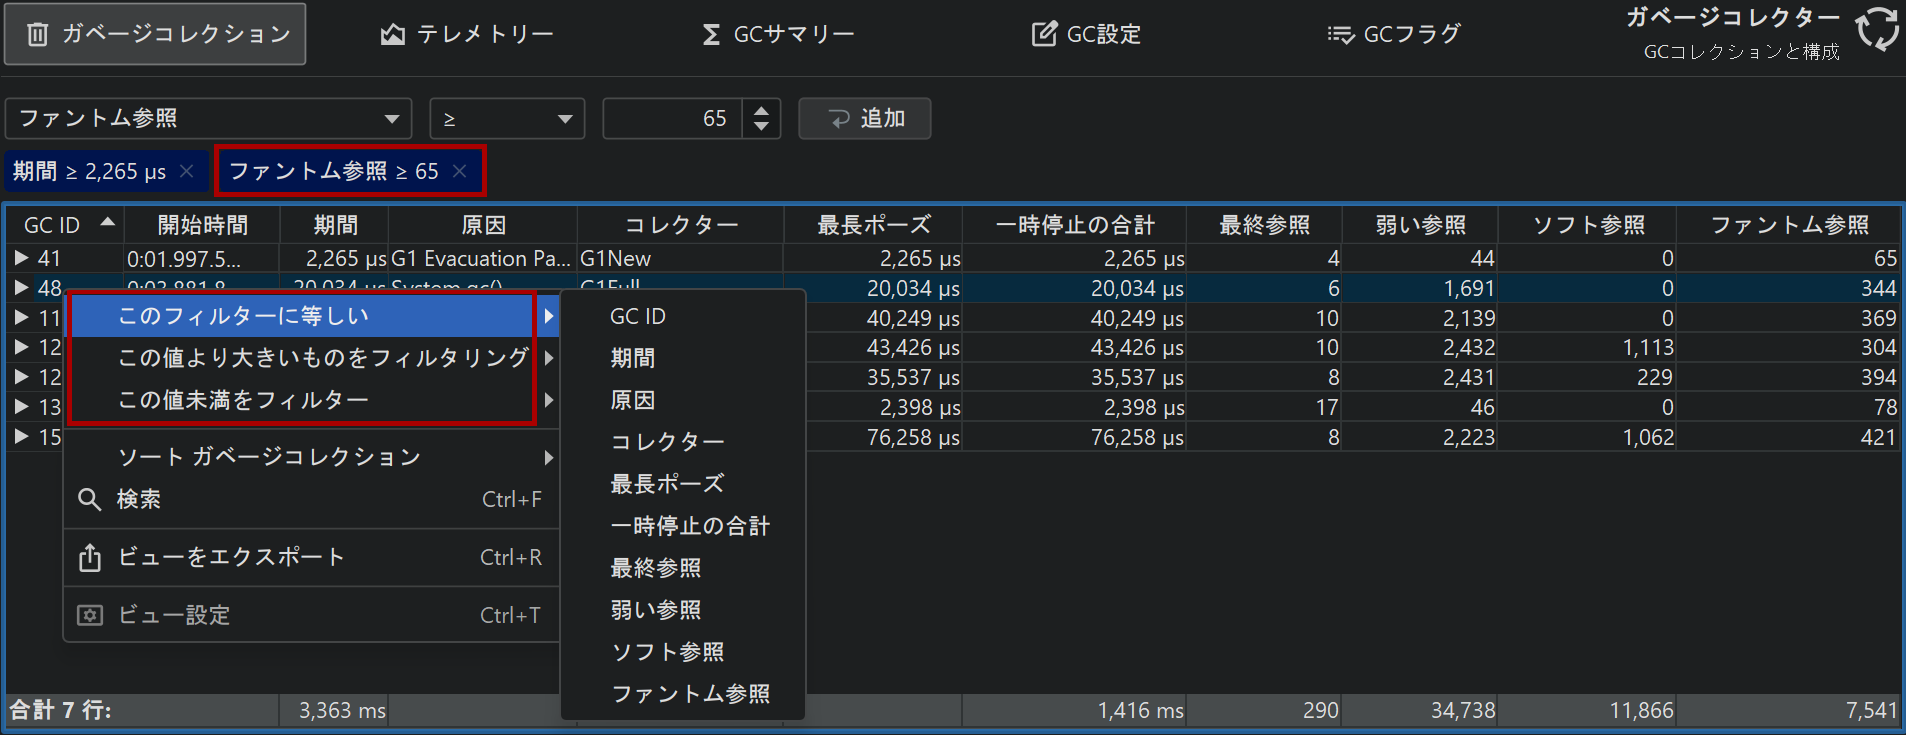Click the 追加 button

(x=865, y=119)
